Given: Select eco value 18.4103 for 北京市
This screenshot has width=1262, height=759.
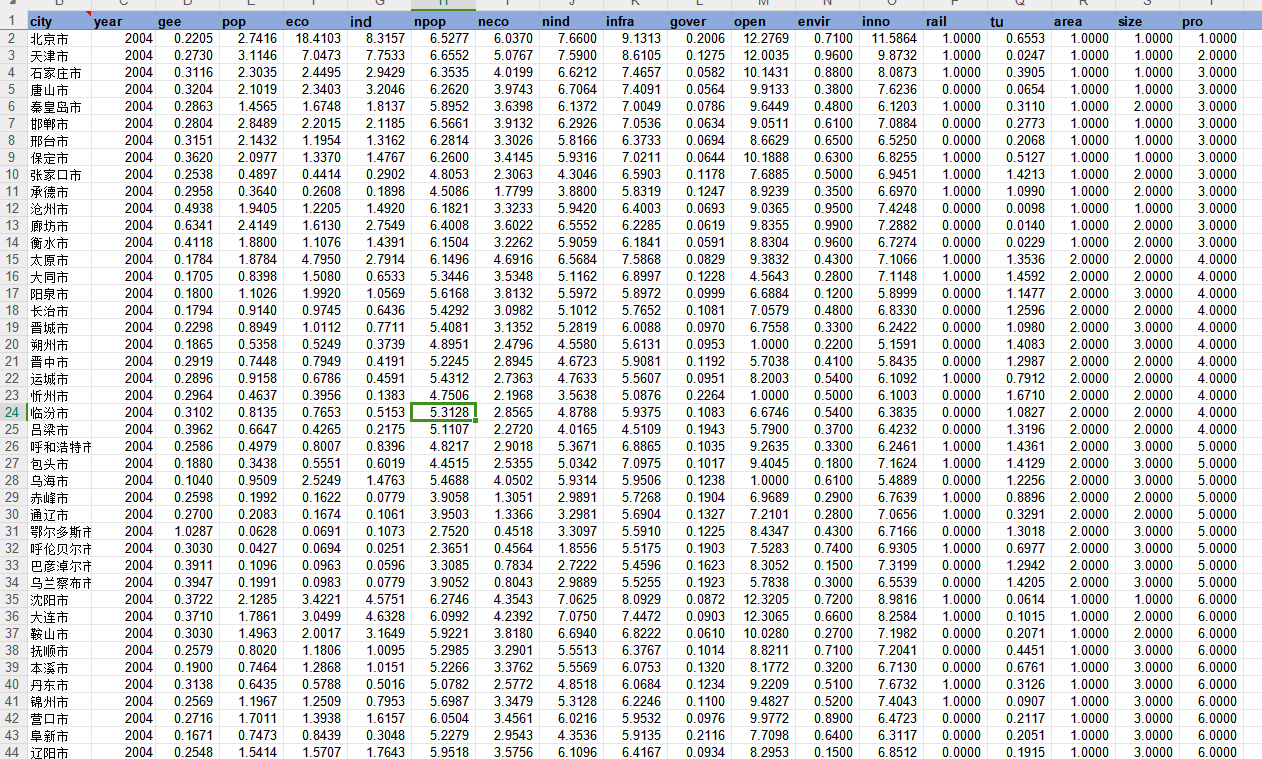Looking at the screenshot, I should click(315, 39).
